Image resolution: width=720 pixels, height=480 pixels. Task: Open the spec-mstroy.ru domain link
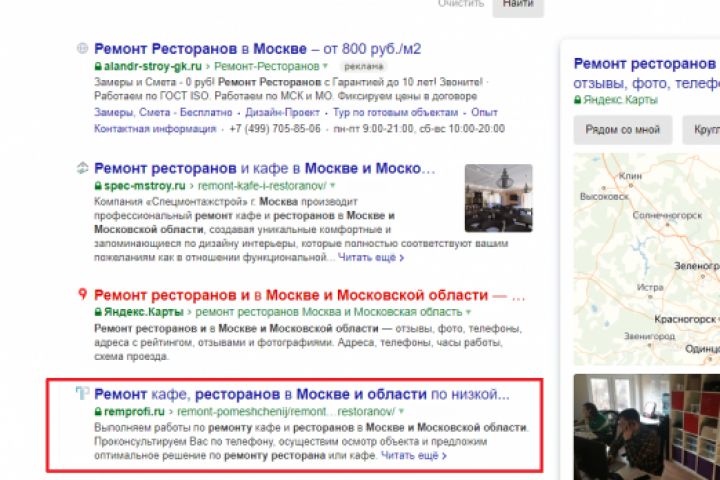click(145, 186)
